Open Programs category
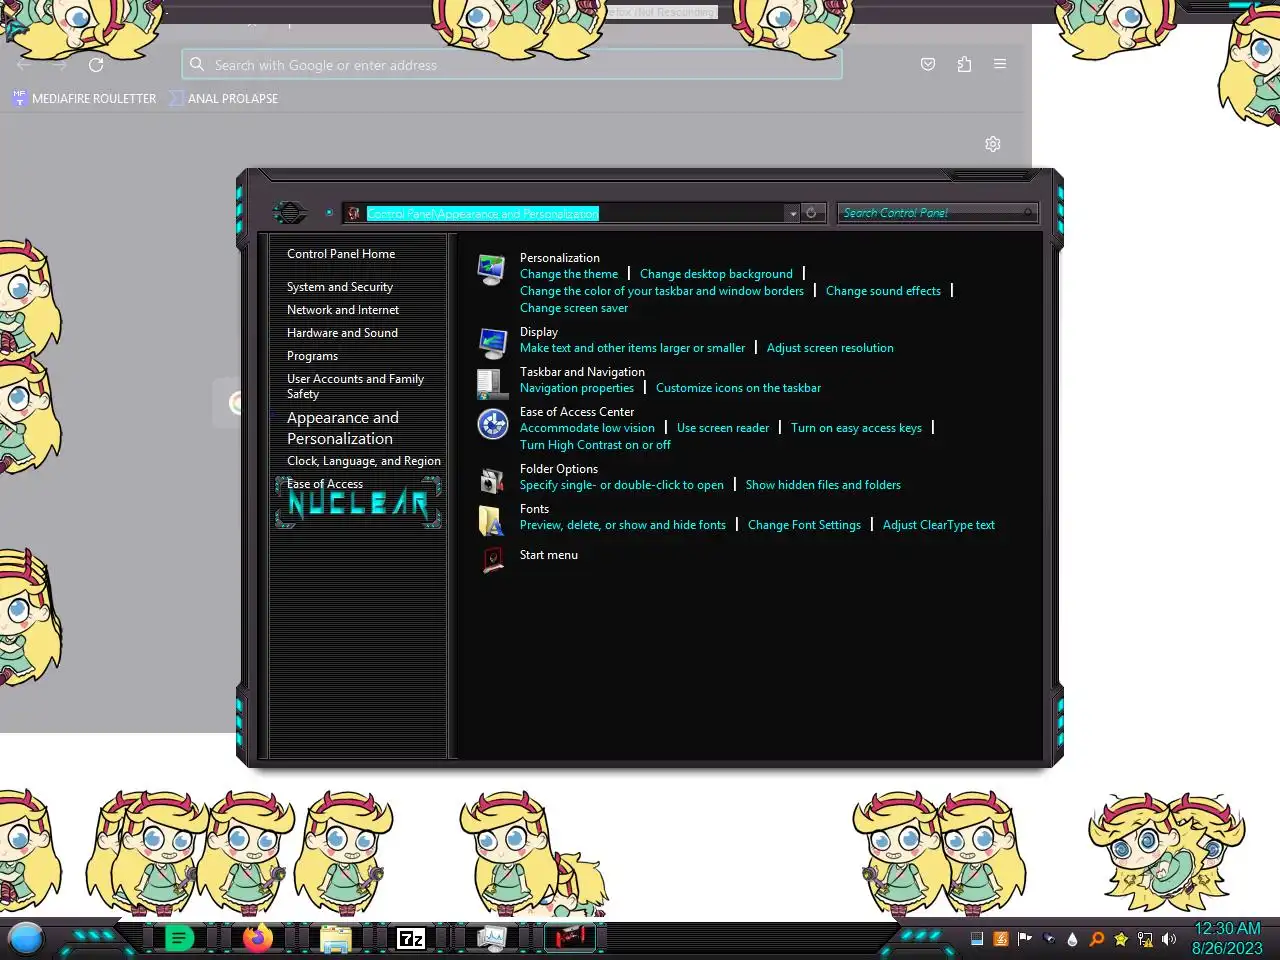 (312, 356)
